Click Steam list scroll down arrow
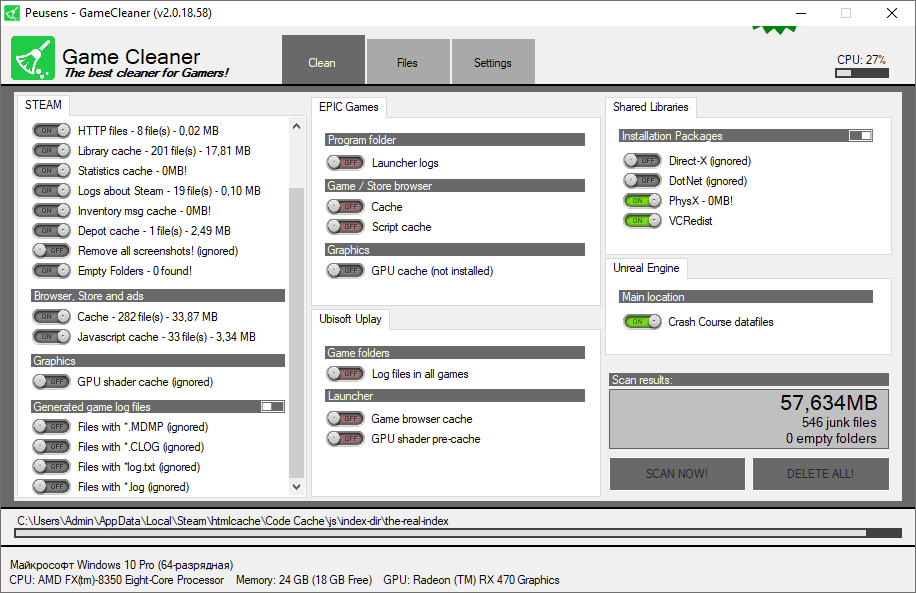 296,487
